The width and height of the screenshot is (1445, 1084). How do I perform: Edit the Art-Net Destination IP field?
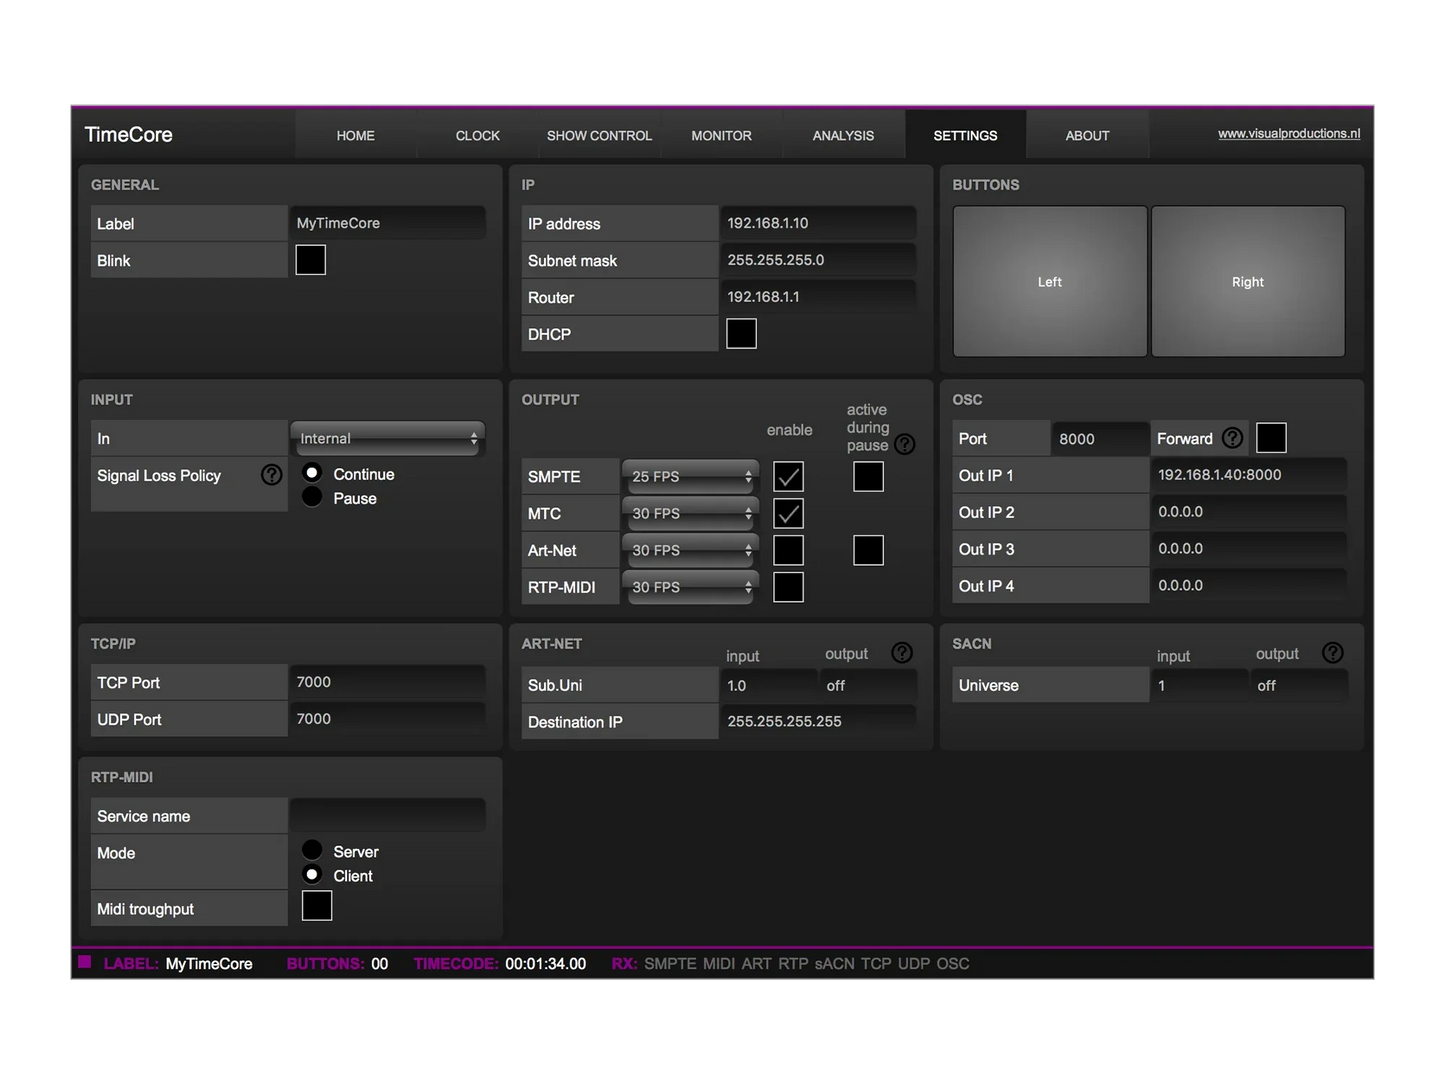point(818,722)
